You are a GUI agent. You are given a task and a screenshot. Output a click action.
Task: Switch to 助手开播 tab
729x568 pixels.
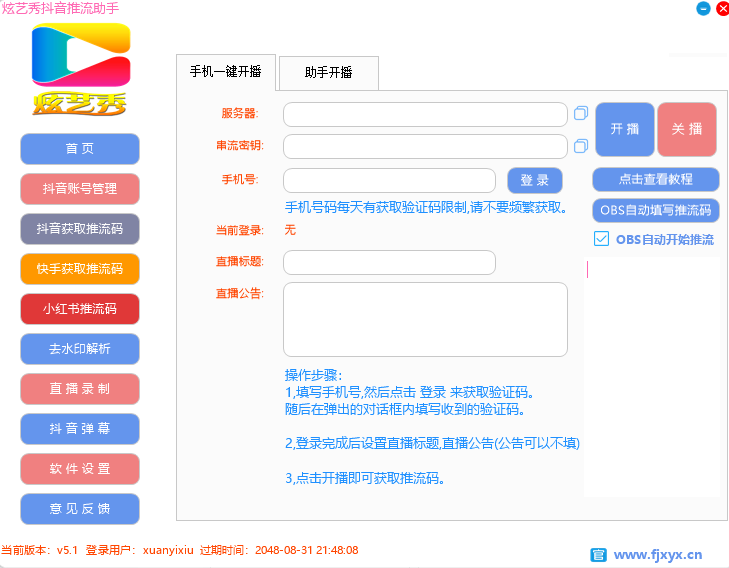tap(329, 73)
